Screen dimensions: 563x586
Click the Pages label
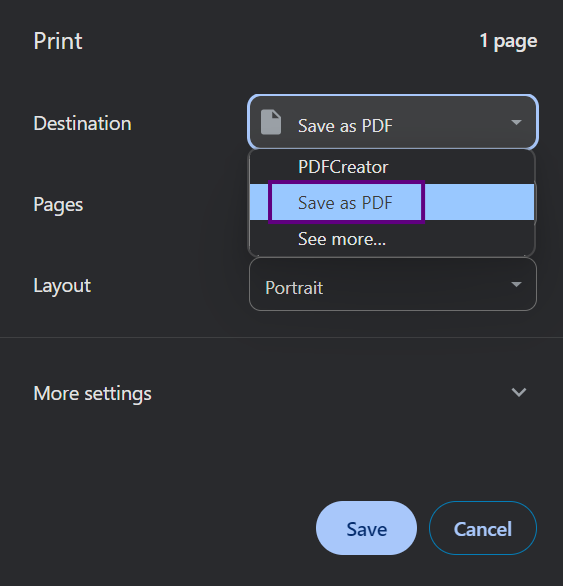pyautogui.click(x=58, y=205)
